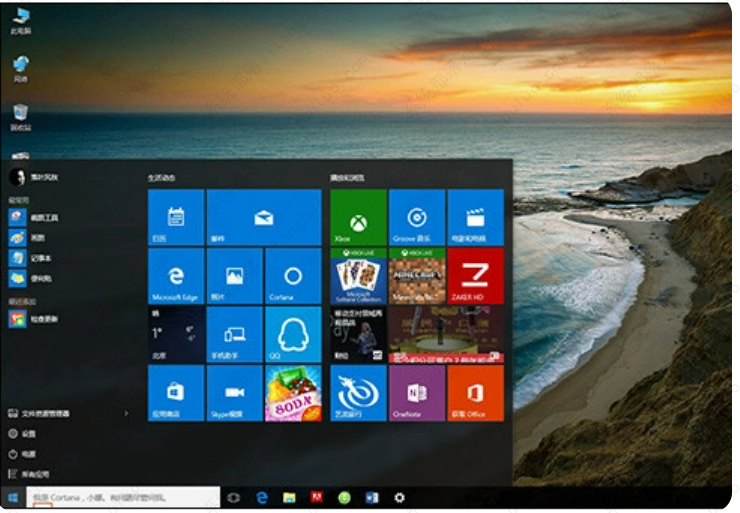Image resolution: width=740 pixels, height=513 pixels.
Task: Launch the QQ penguin tile
Action: click(293, 334)
